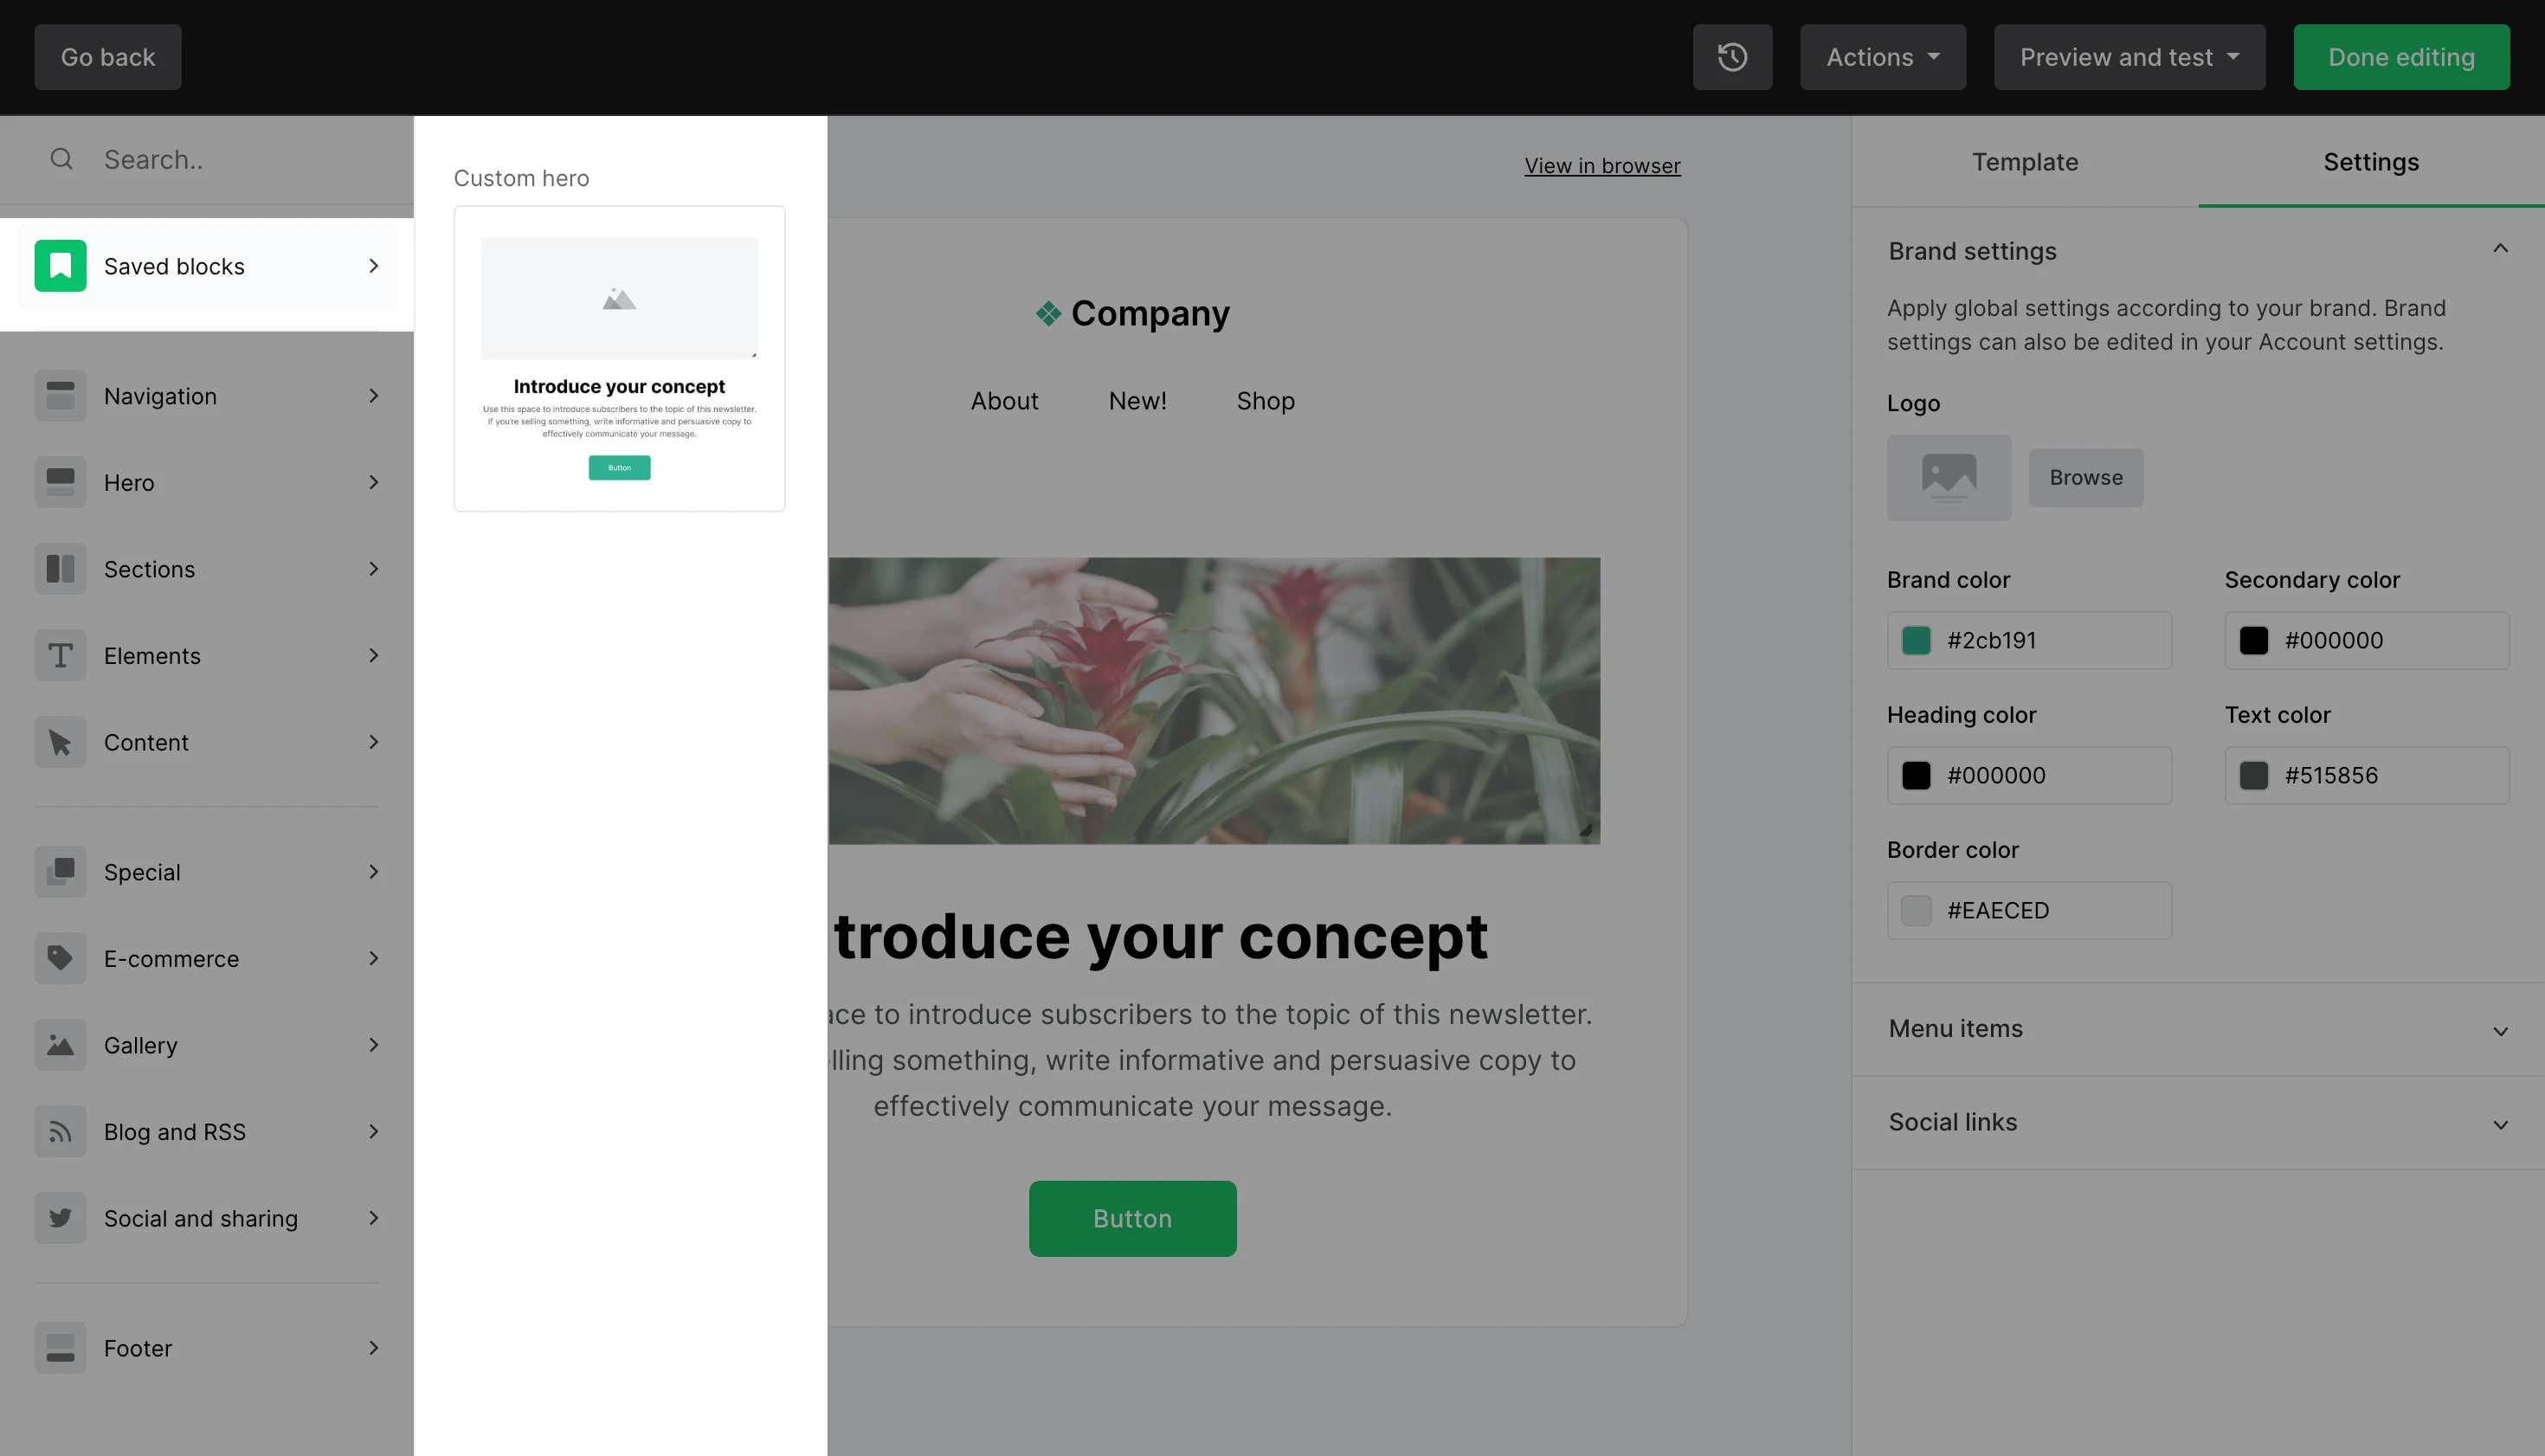Expand the Menu items section
This screenshot has height=1456, width=2545.
tap(2197, 1029)
